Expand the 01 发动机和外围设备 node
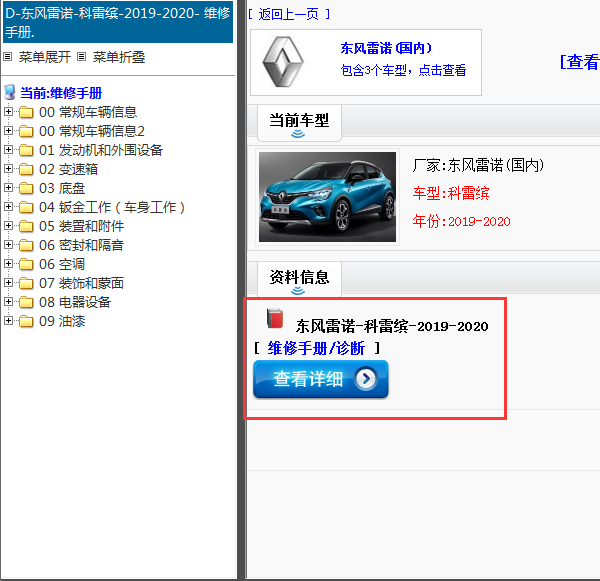Image resolution: width=600 pixels, height=581 pixels. (8, 150)
